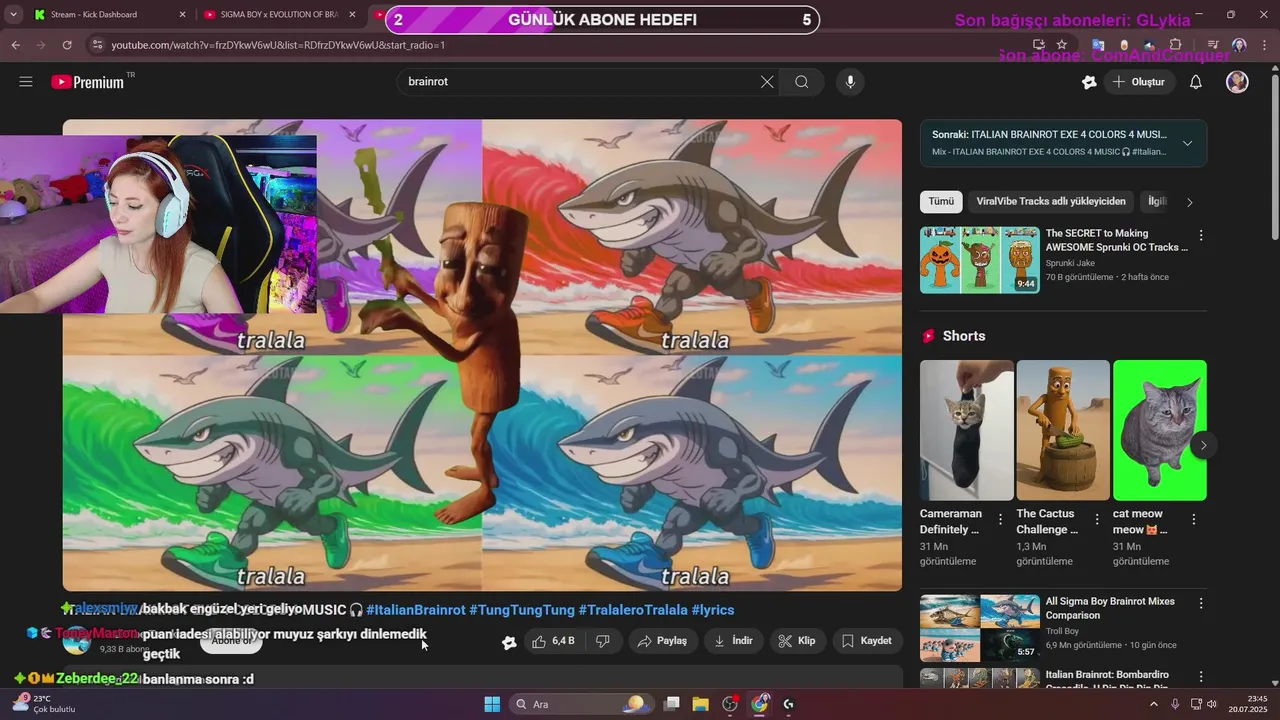Screen dimensions: 1280x720
Task: Open All Sigma Boy Brainrot Mixes Comparison
Action: click(x=1110, y=608)
